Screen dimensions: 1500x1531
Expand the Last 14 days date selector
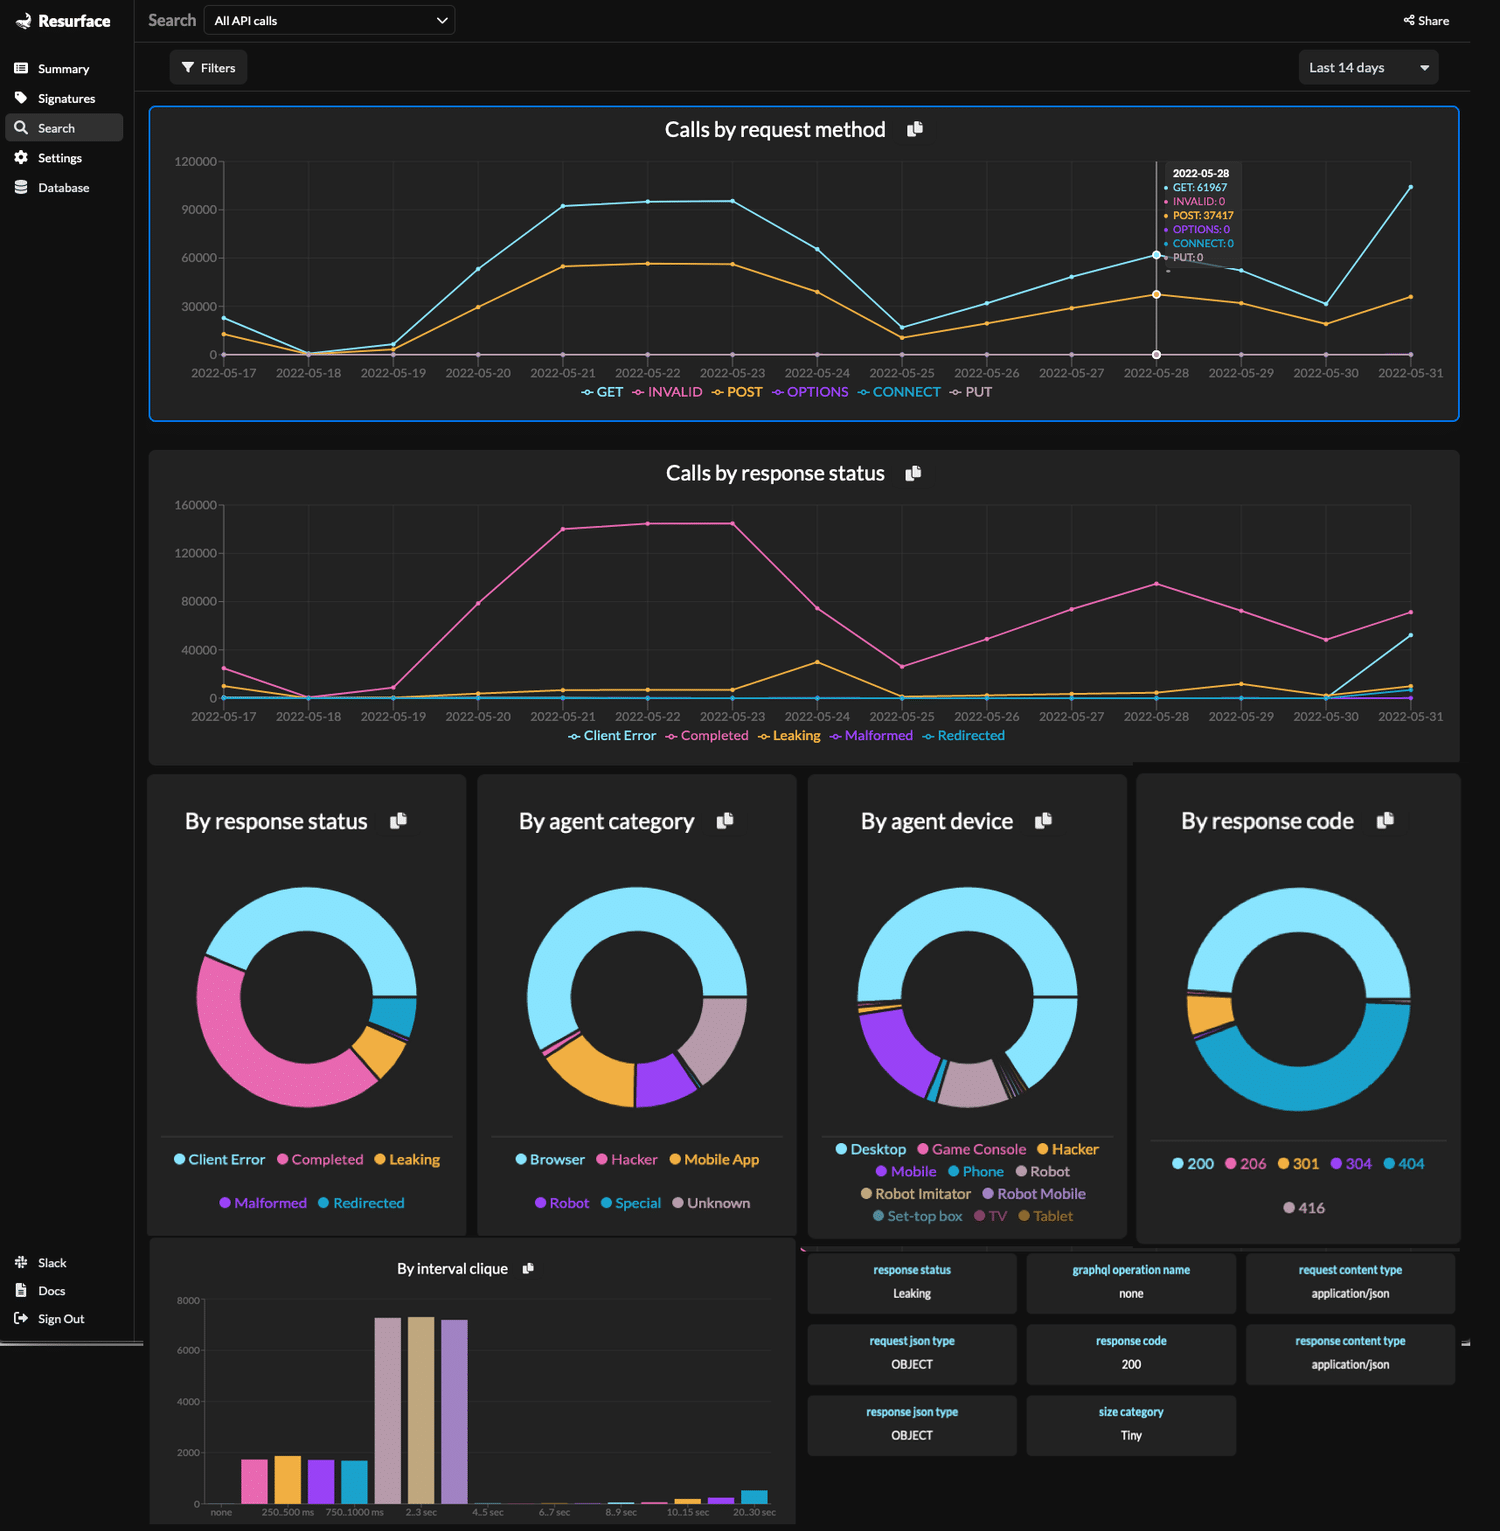1367,67
